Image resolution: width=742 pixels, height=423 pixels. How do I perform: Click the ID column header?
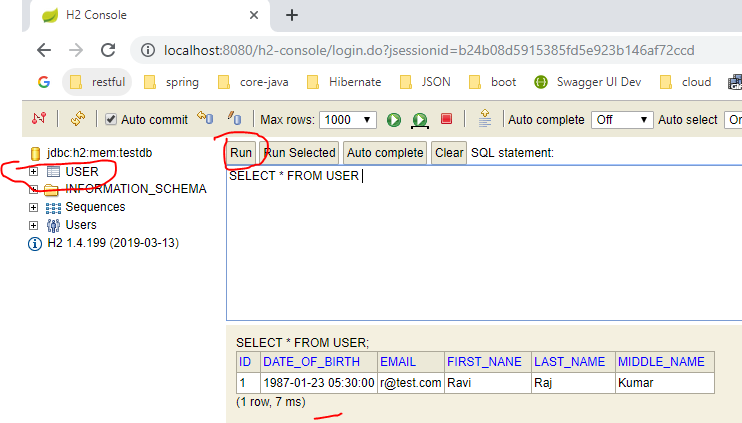248,362
